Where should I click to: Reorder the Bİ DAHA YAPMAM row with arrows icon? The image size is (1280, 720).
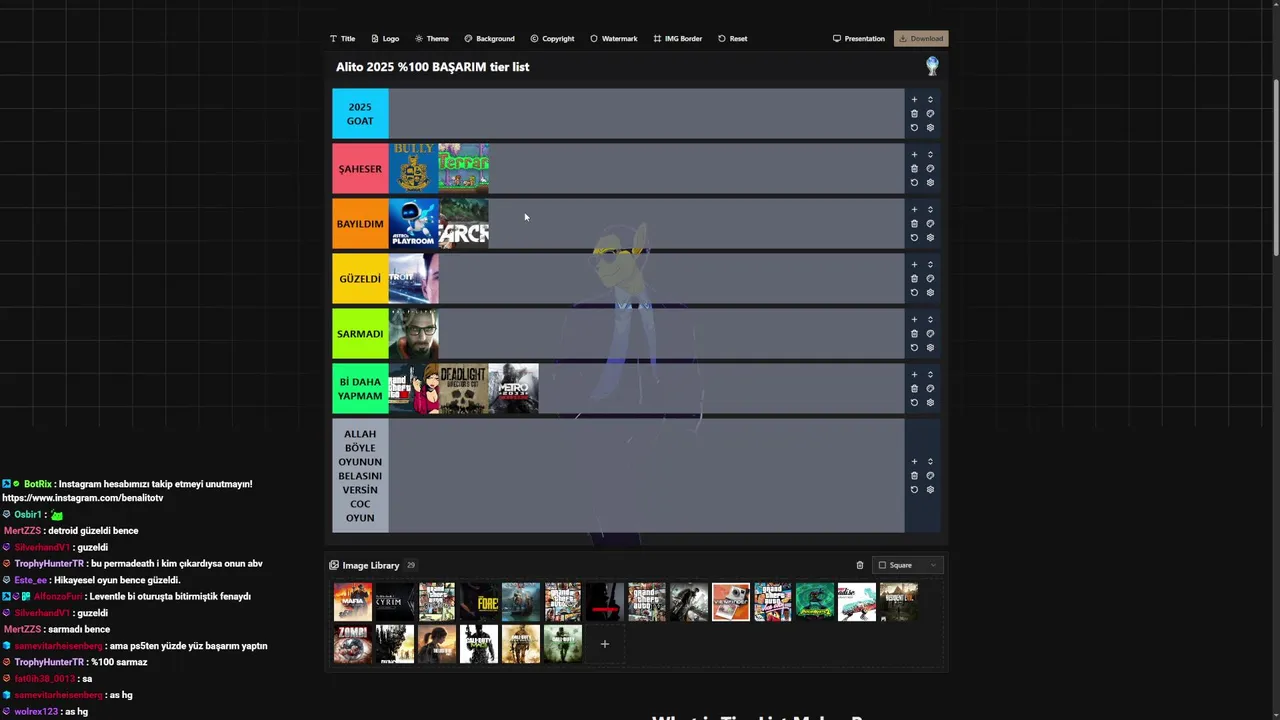coord(930,374)
